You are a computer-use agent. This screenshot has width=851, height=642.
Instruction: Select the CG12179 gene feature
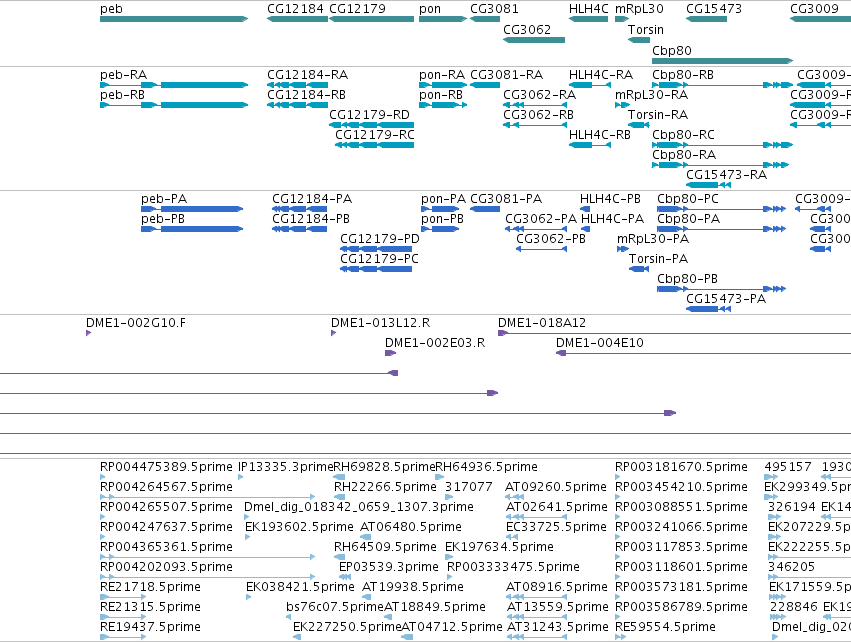click(371, 19)
